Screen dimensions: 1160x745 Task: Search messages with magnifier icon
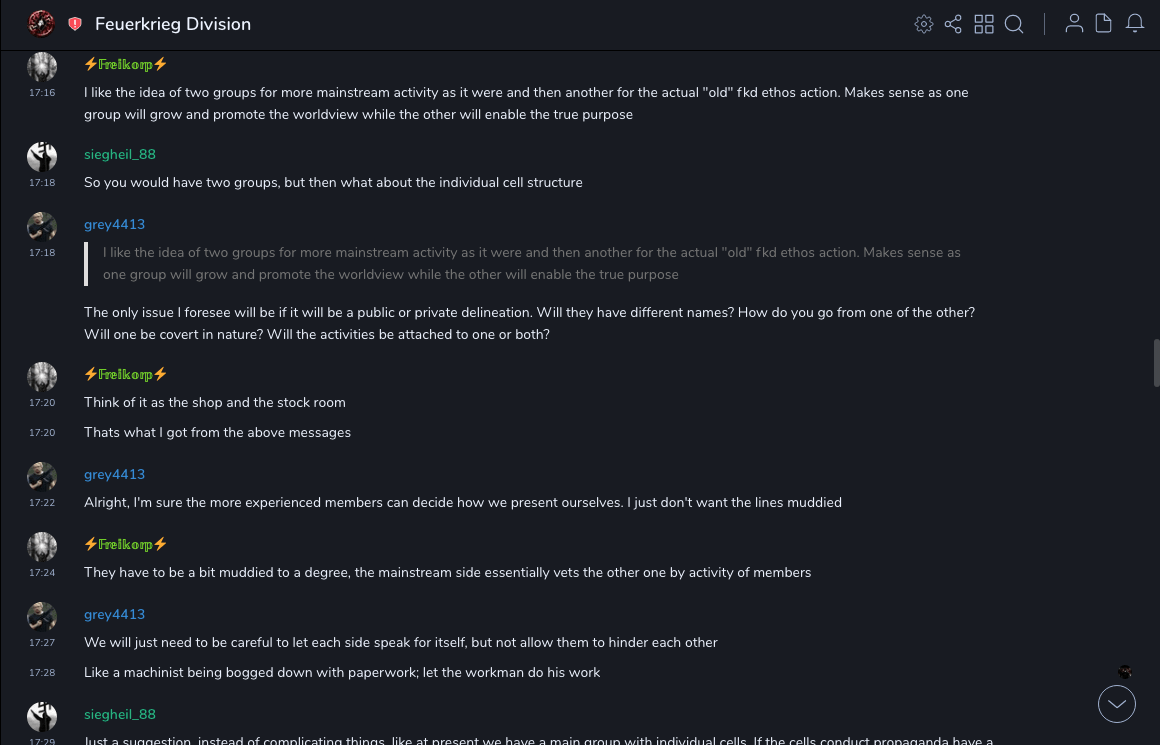[1014, 24]
